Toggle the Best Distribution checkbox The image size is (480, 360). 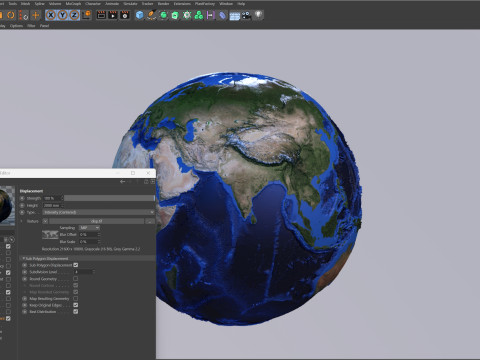pyautogui.click(x=76, y=312)
